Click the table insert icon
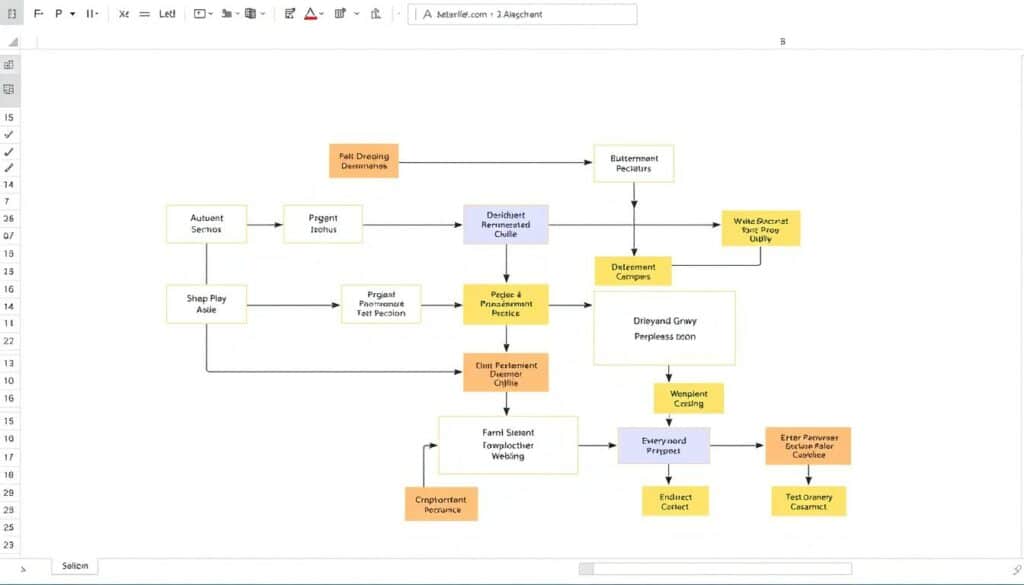 coord(340,13)
